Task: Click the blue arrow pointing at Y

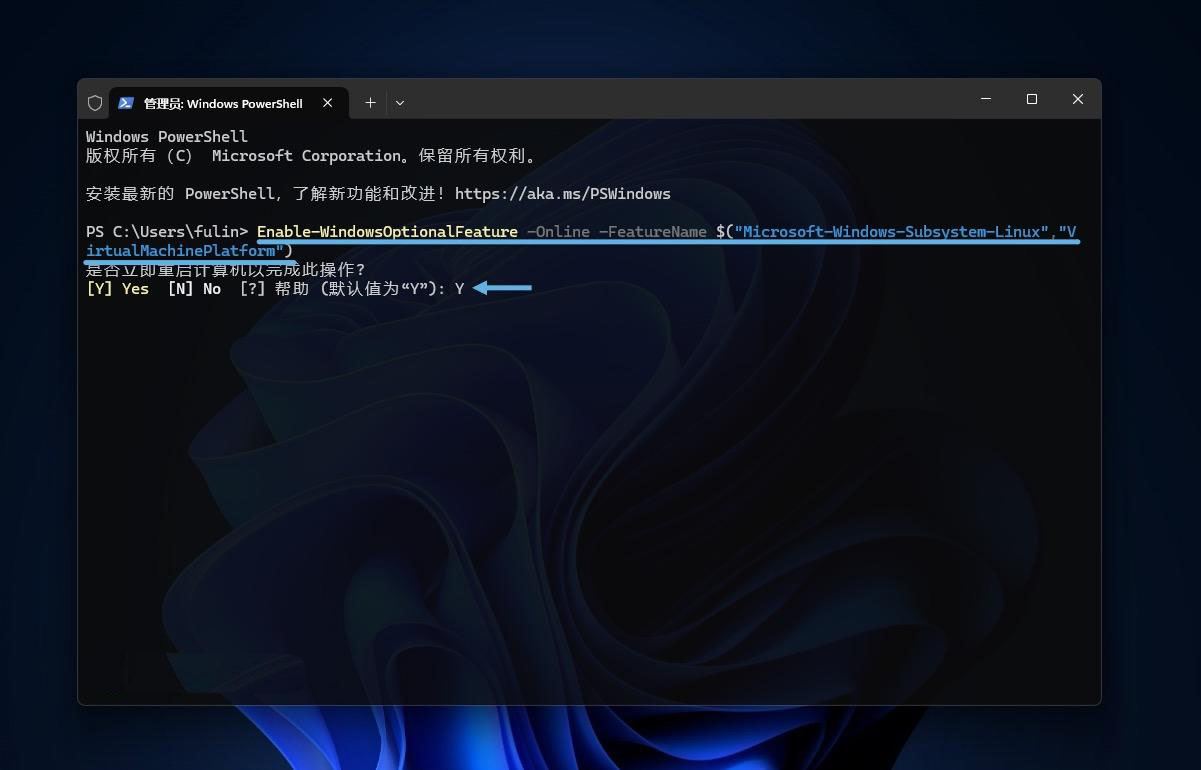Action: (x=502, y=288)
